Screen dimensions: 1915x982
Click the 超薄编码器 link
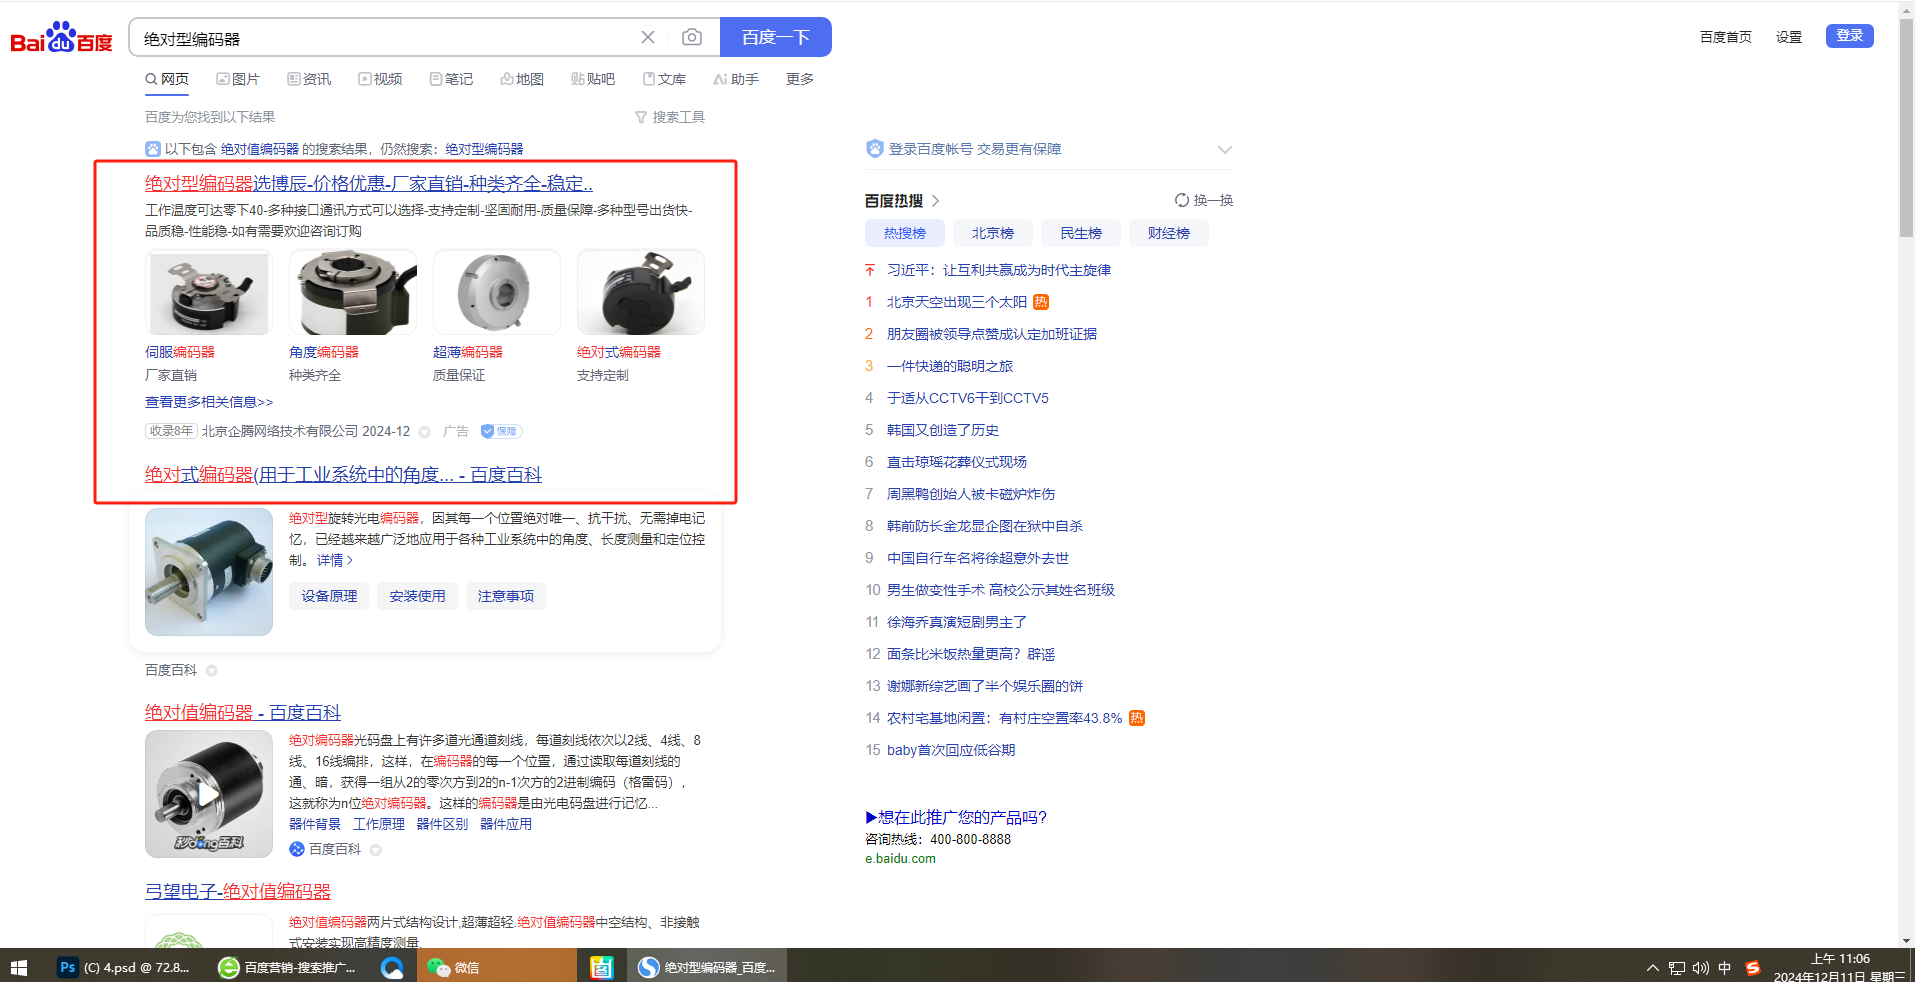[468, 352]
